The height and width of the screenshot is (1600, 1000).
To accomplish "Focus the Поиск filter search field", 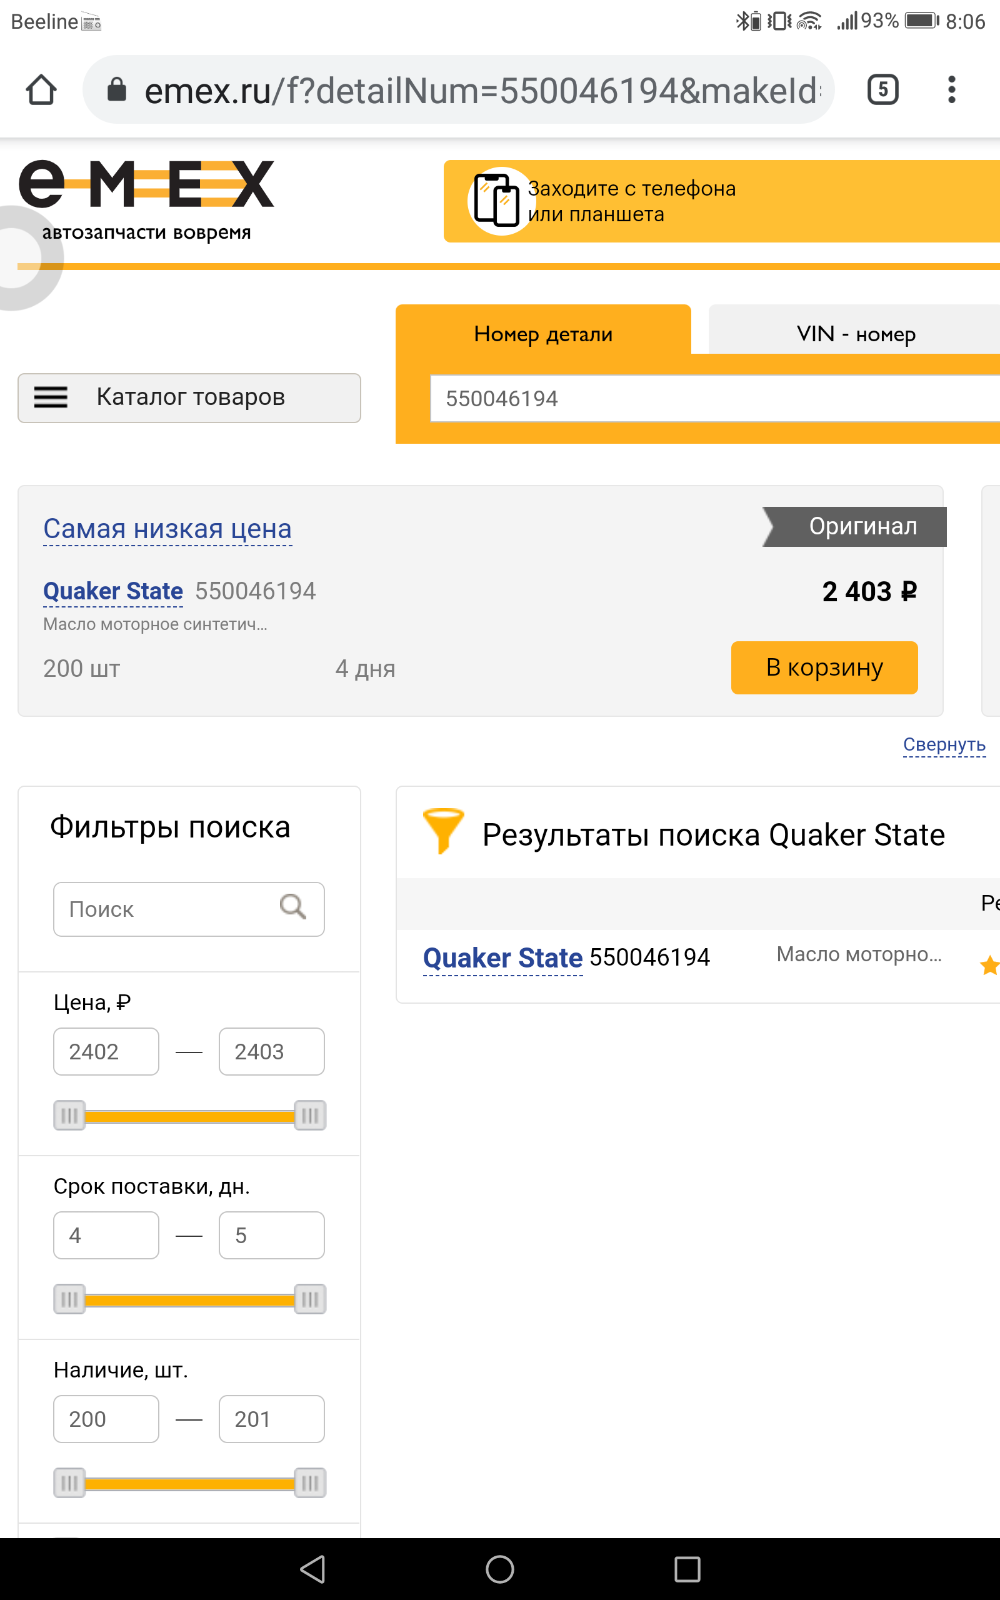I will pyautogui.click(x=189, y=909).
